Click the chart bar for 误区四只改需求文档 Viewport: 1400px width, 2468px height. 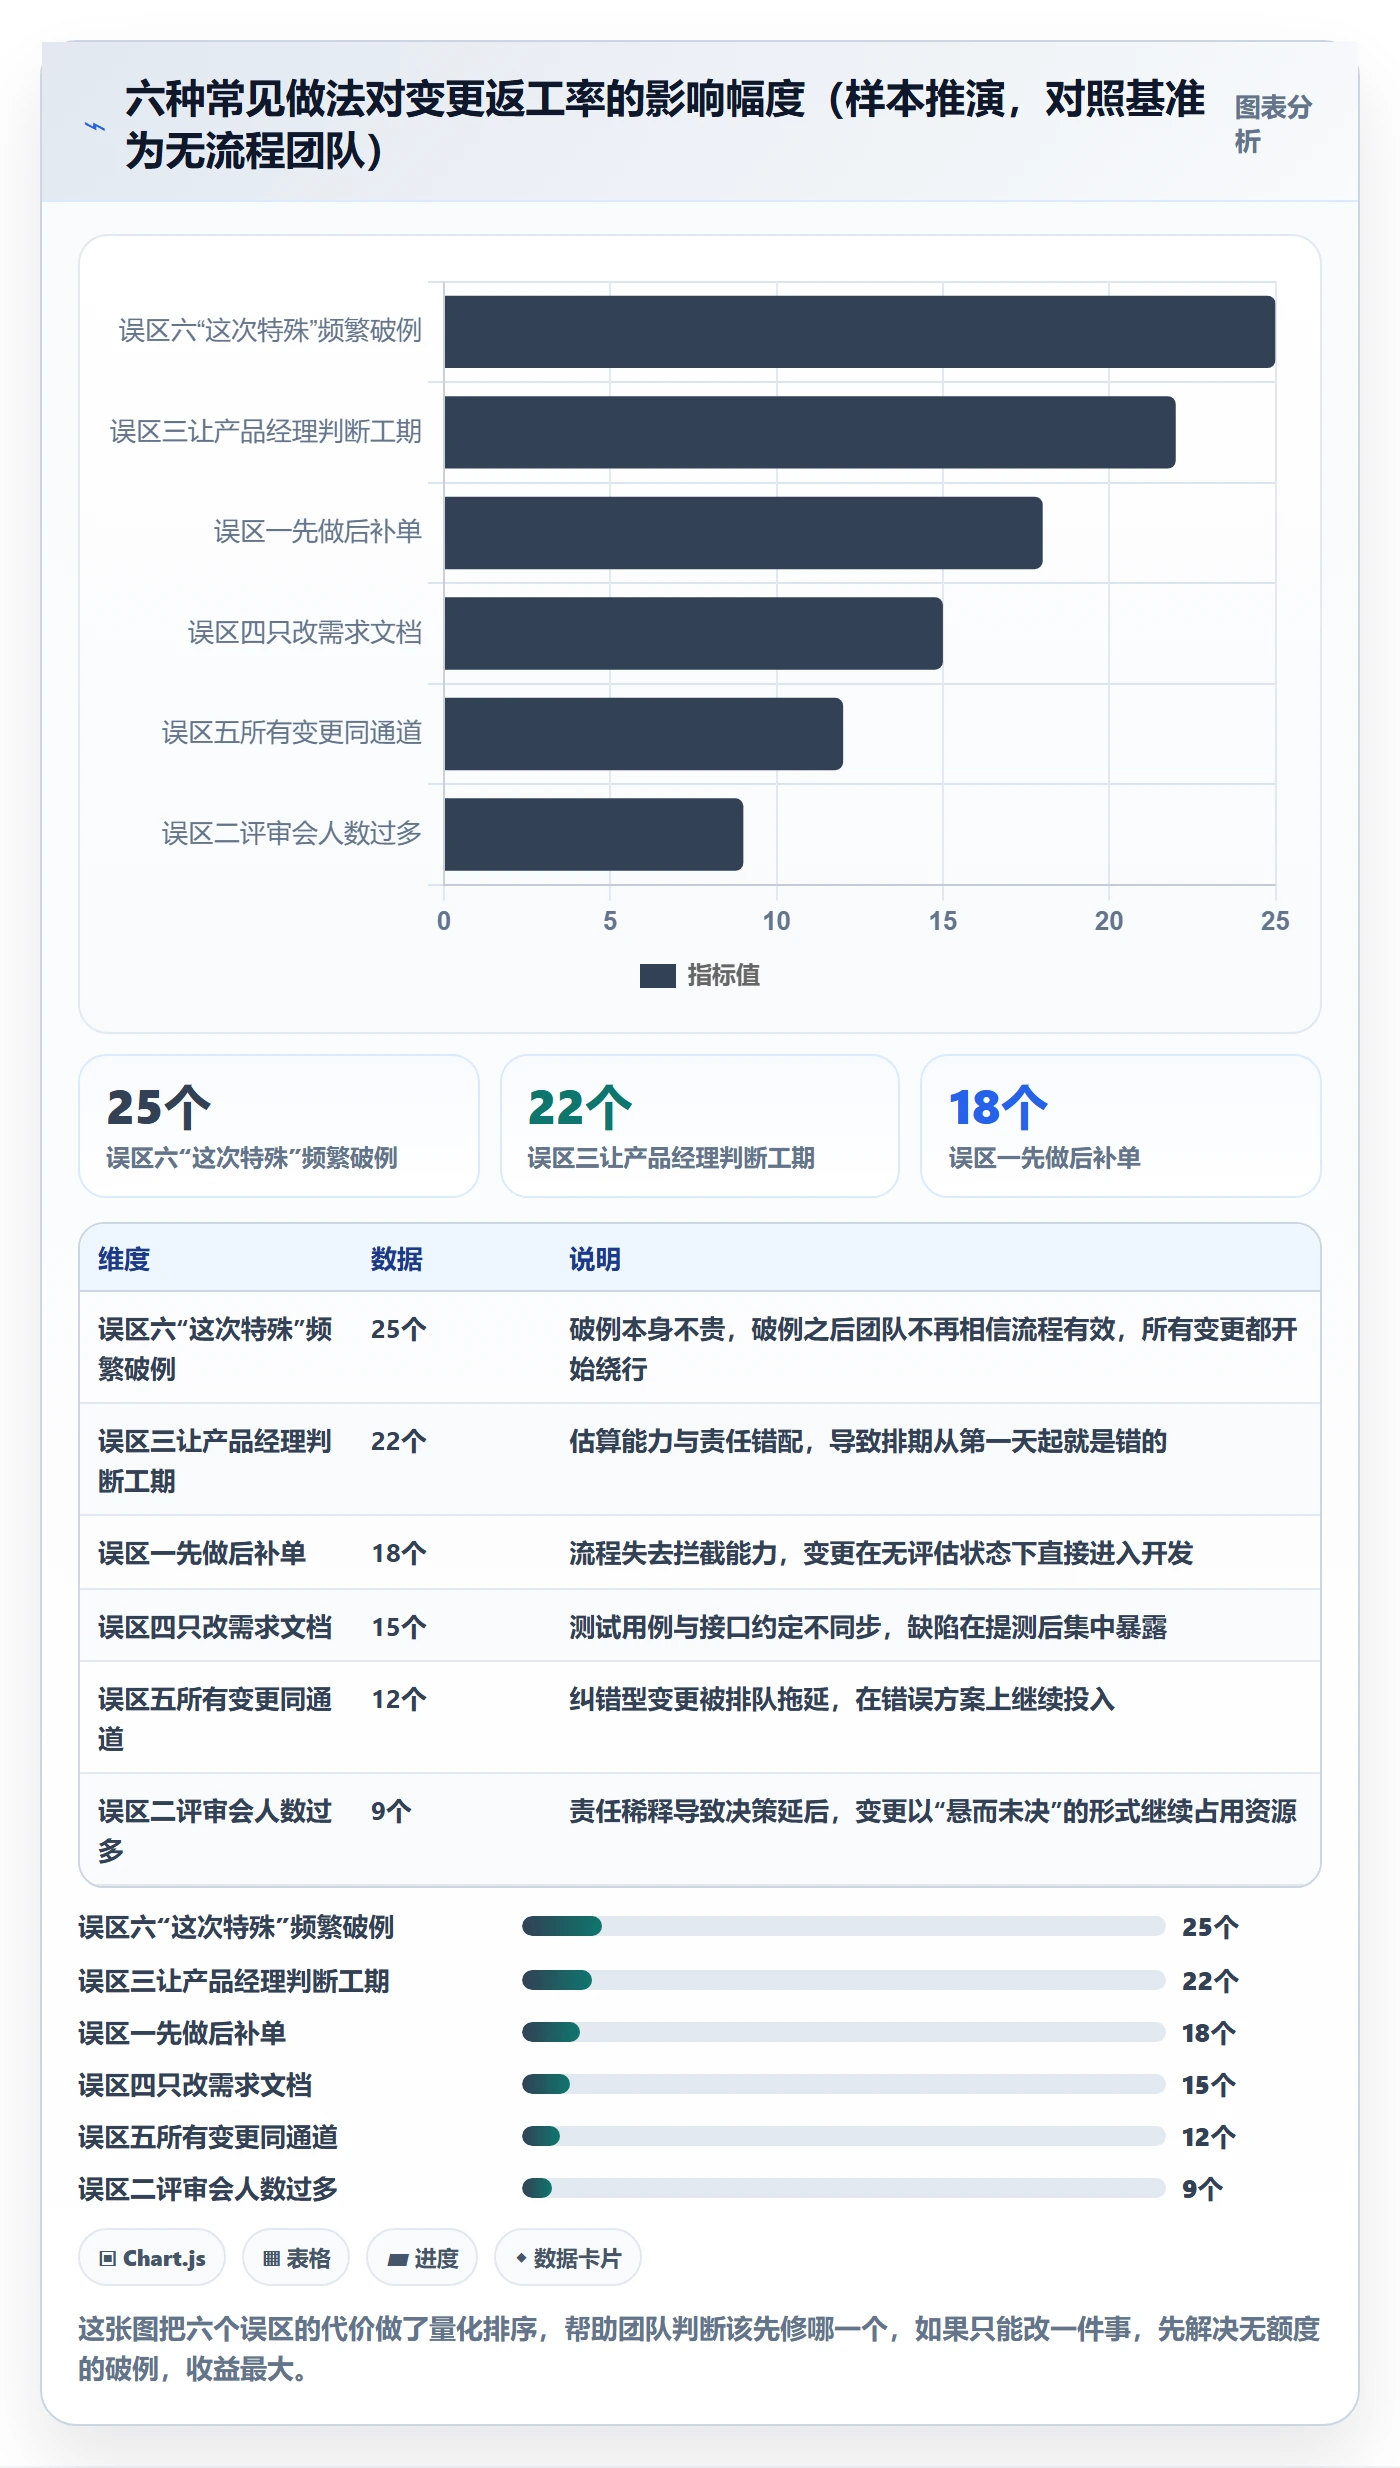(693, 633)
